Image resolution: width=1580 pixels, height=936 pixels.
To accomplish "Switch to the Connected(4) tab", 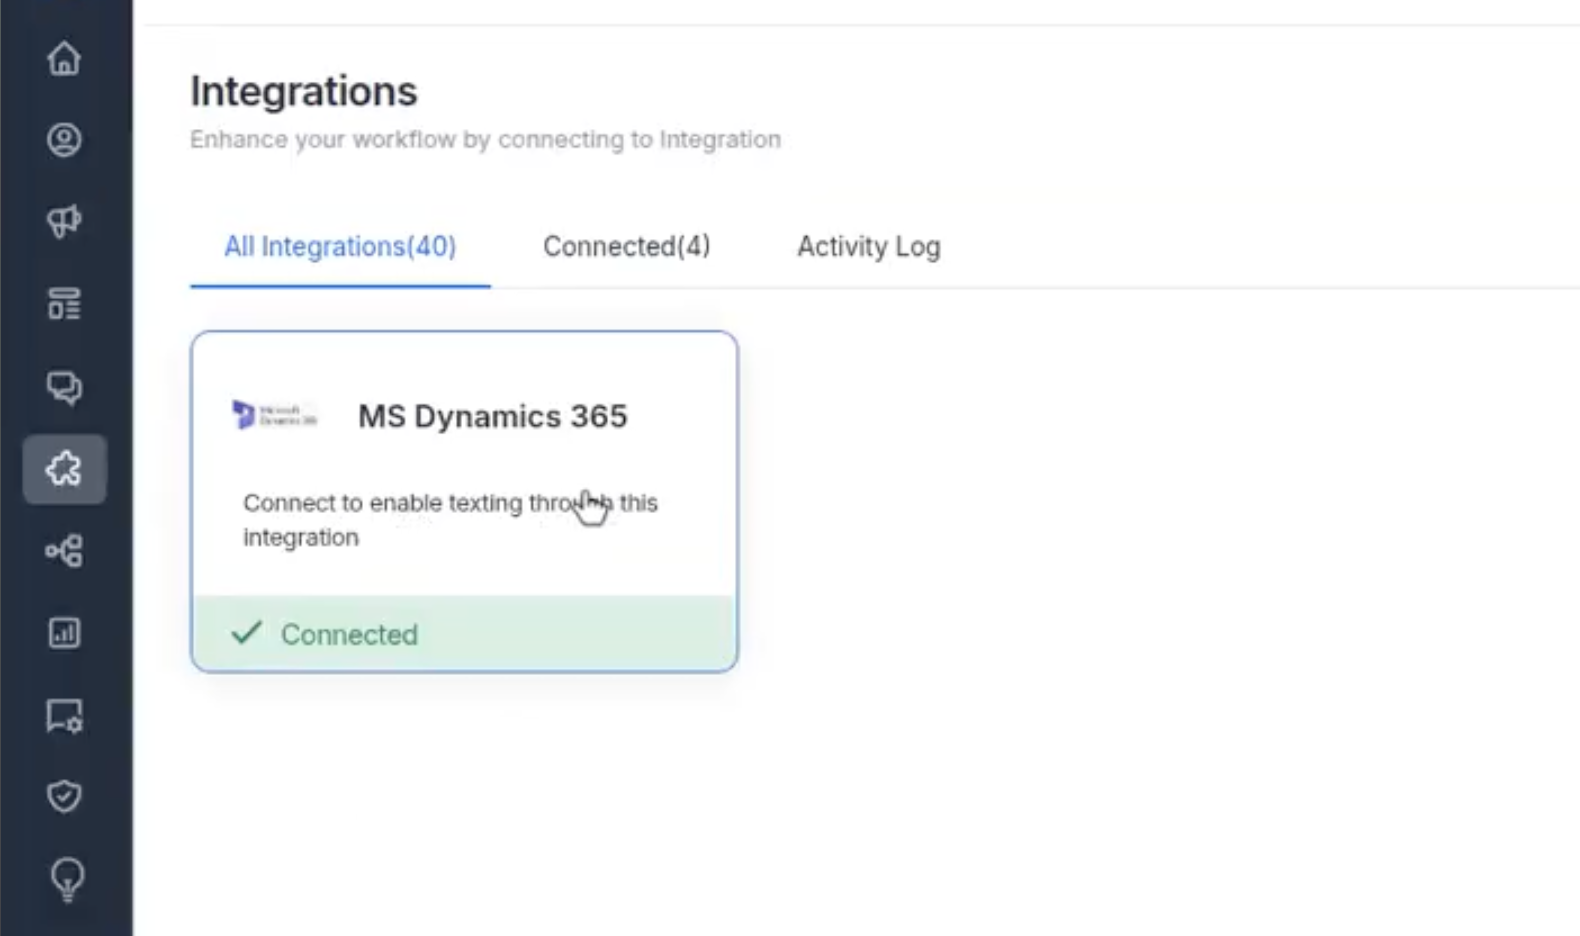I will point(627,247).
